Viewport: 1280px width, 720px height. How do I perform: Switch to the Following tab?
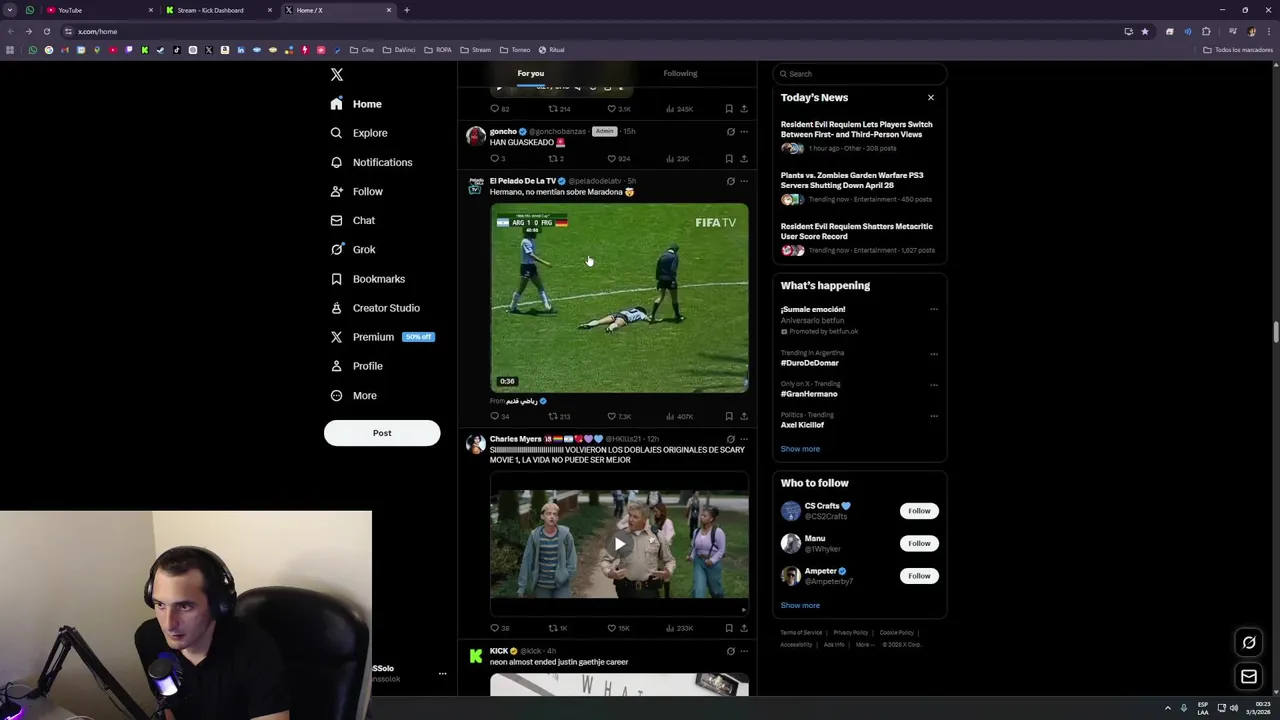click(x=680, y=73)
